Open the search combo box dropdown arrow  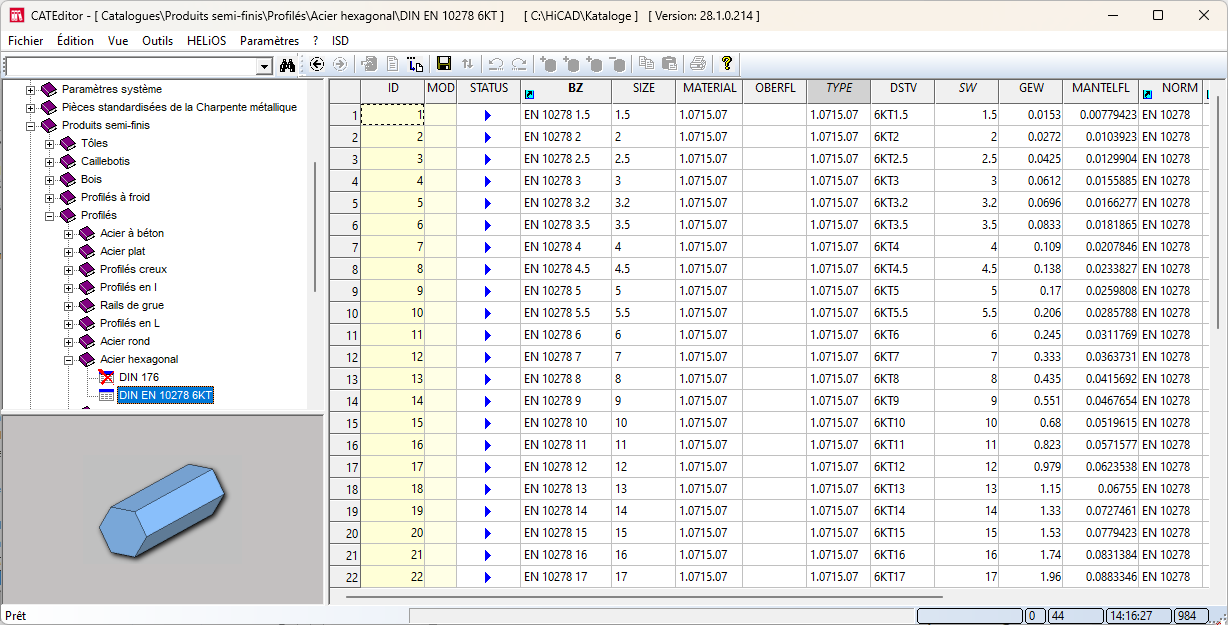(264, 66)
